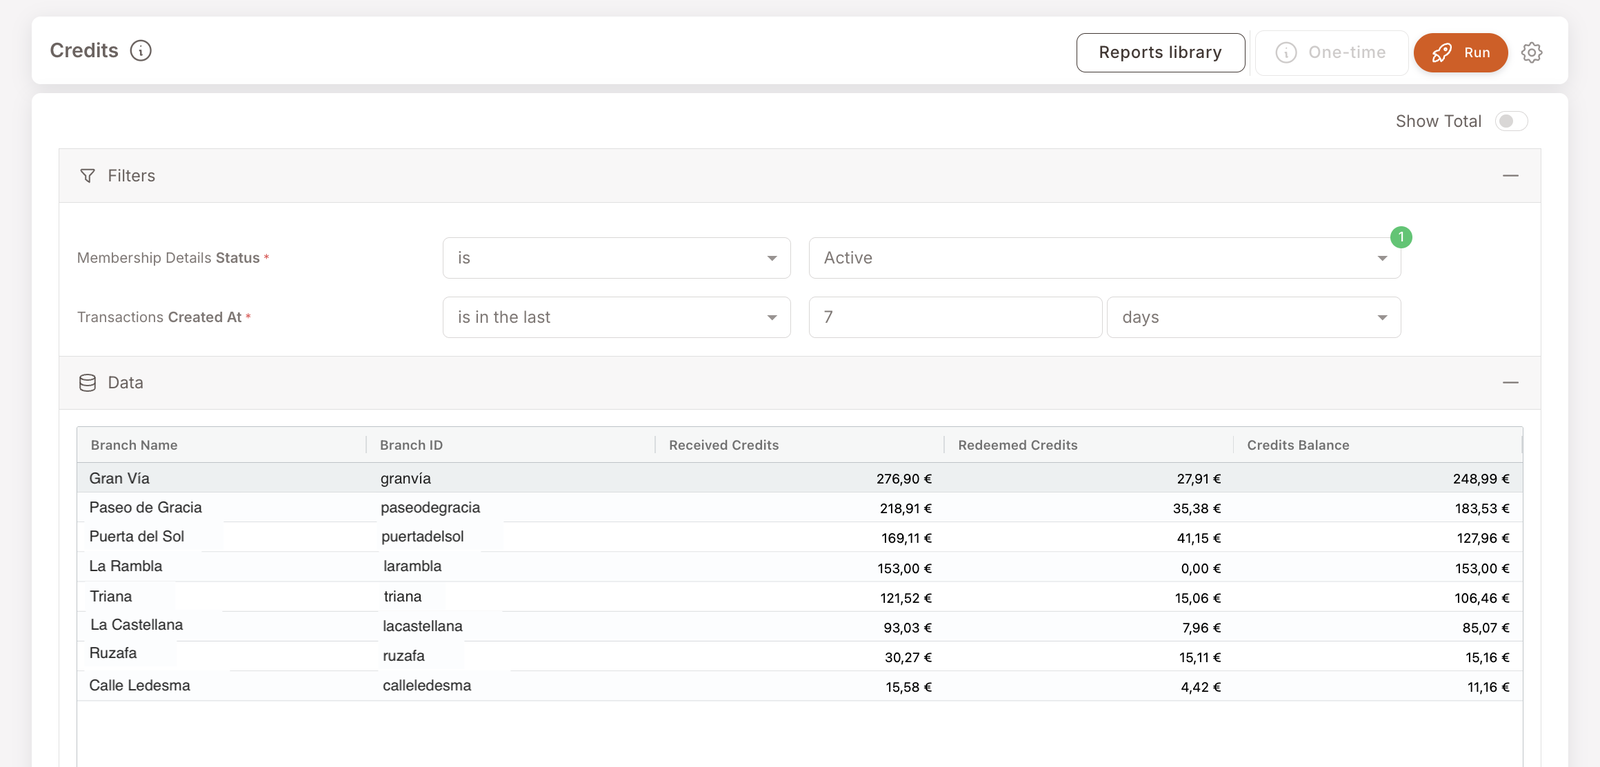Click the One-time schedule button
The width and height of the screenshot is (1600, 767).
(1331, 53)
